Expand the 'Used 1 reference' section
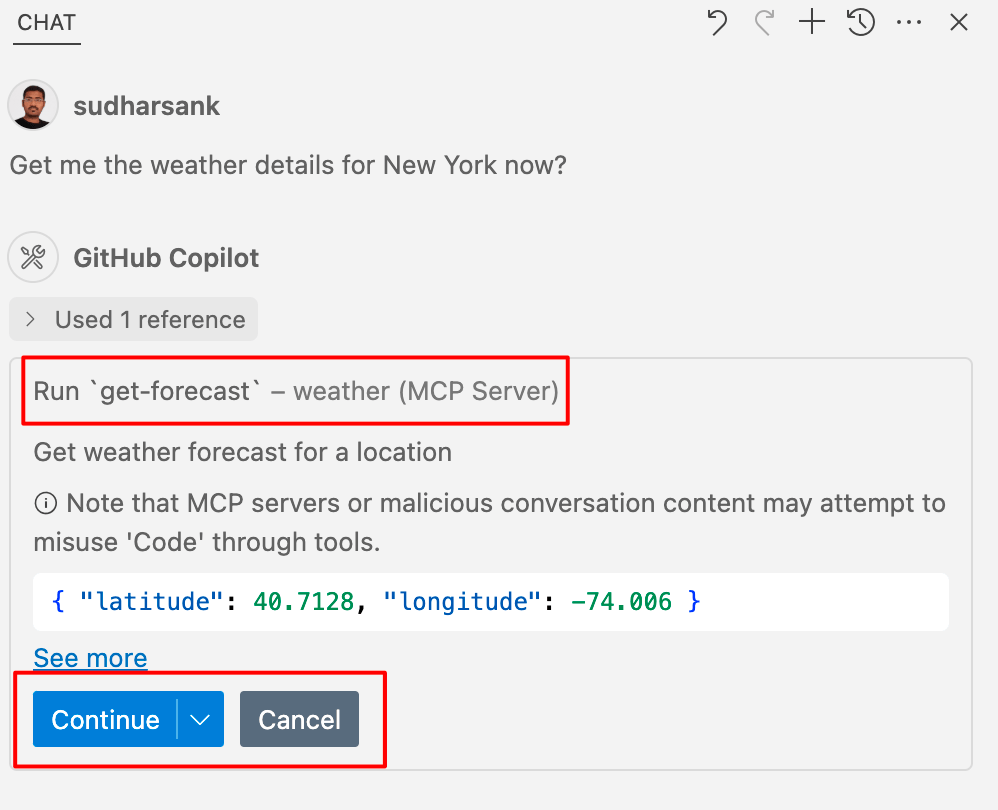This screenshot has width=998, height=810. tap(133, 319)
